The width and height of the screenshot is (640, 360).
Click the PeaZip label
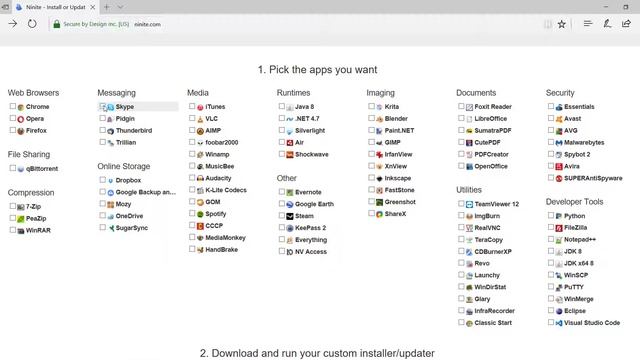(36, 218)
